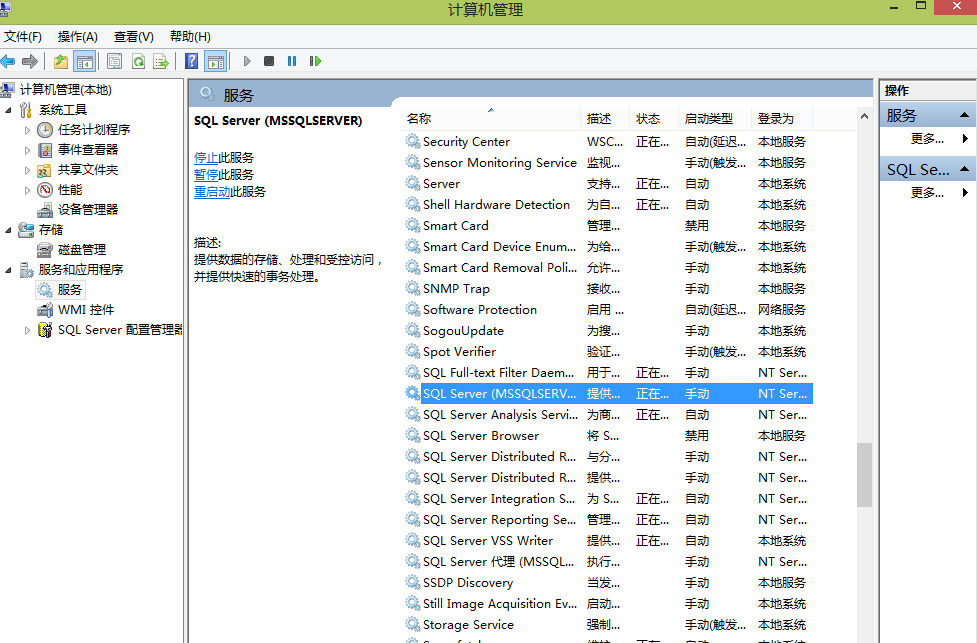Select SQL Server 配置管理器 tree icon
Viewport: 977px width, 643px height.
tap(45, 330)
